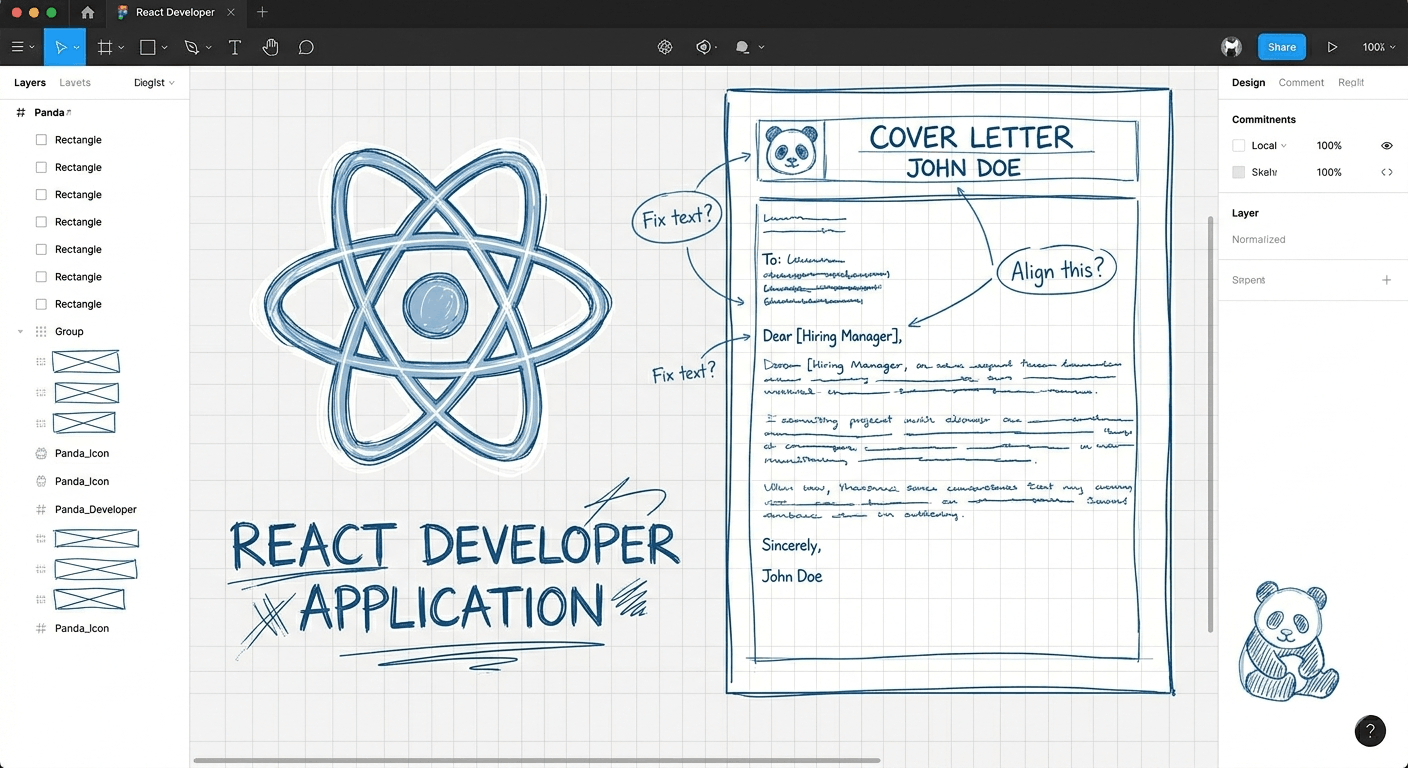Select the Hand tool

[x=270, y=46]
